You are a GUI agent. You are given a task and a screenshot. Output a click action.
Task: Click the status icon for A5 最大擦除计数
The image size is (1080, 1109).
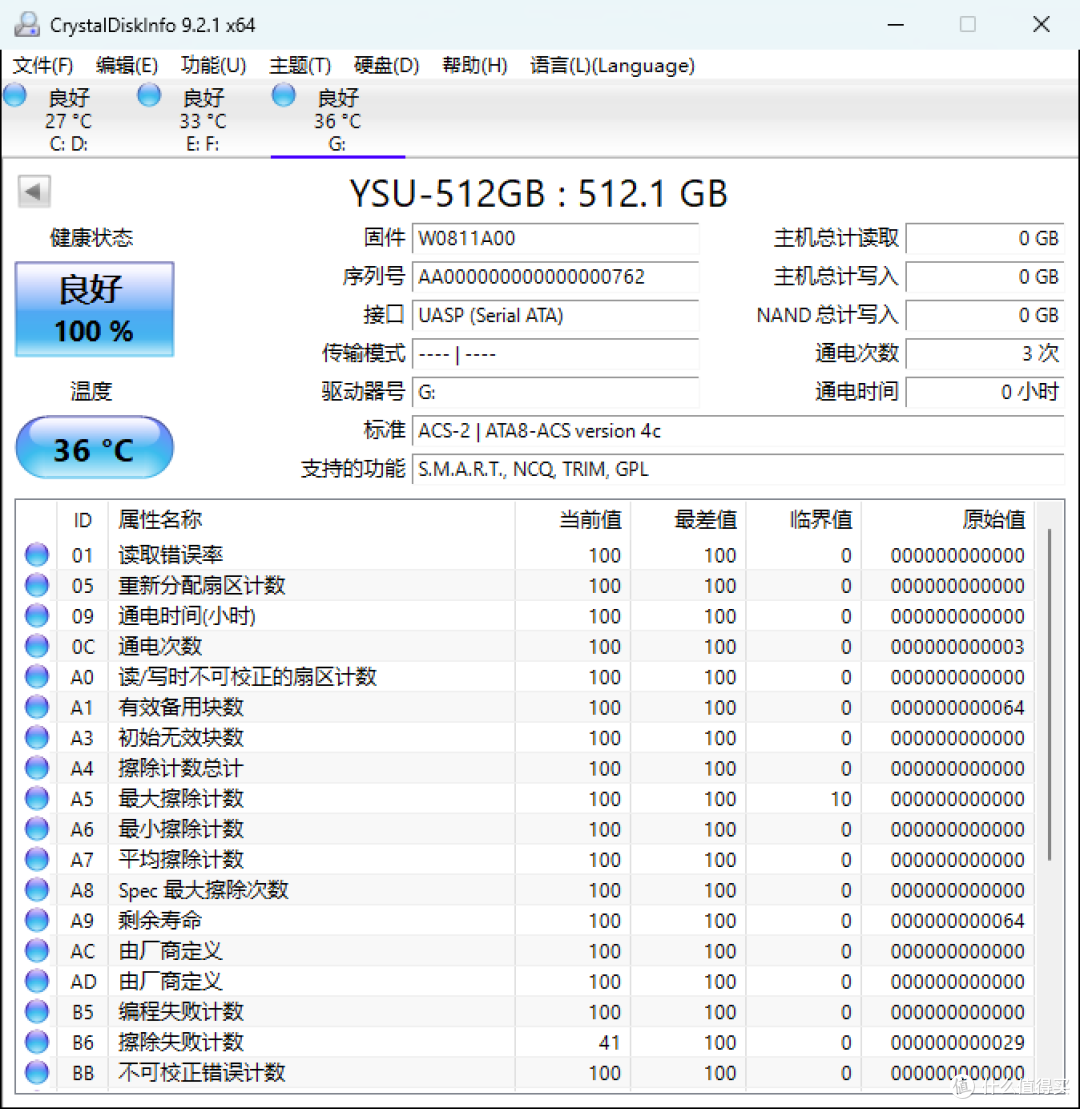[37, 798]
